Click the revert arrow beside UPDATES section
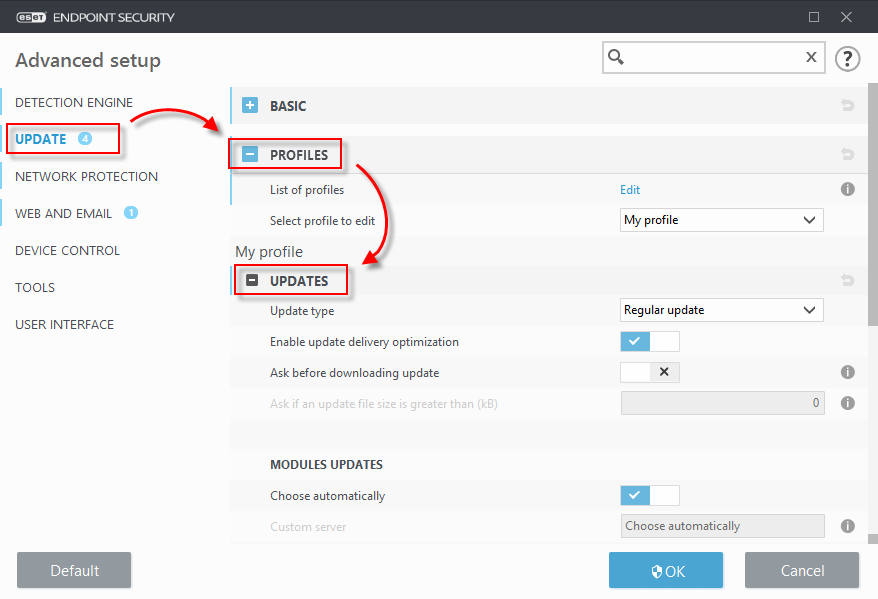The height and width of the screenshot is (599, 878). click(x=848, y=281)
